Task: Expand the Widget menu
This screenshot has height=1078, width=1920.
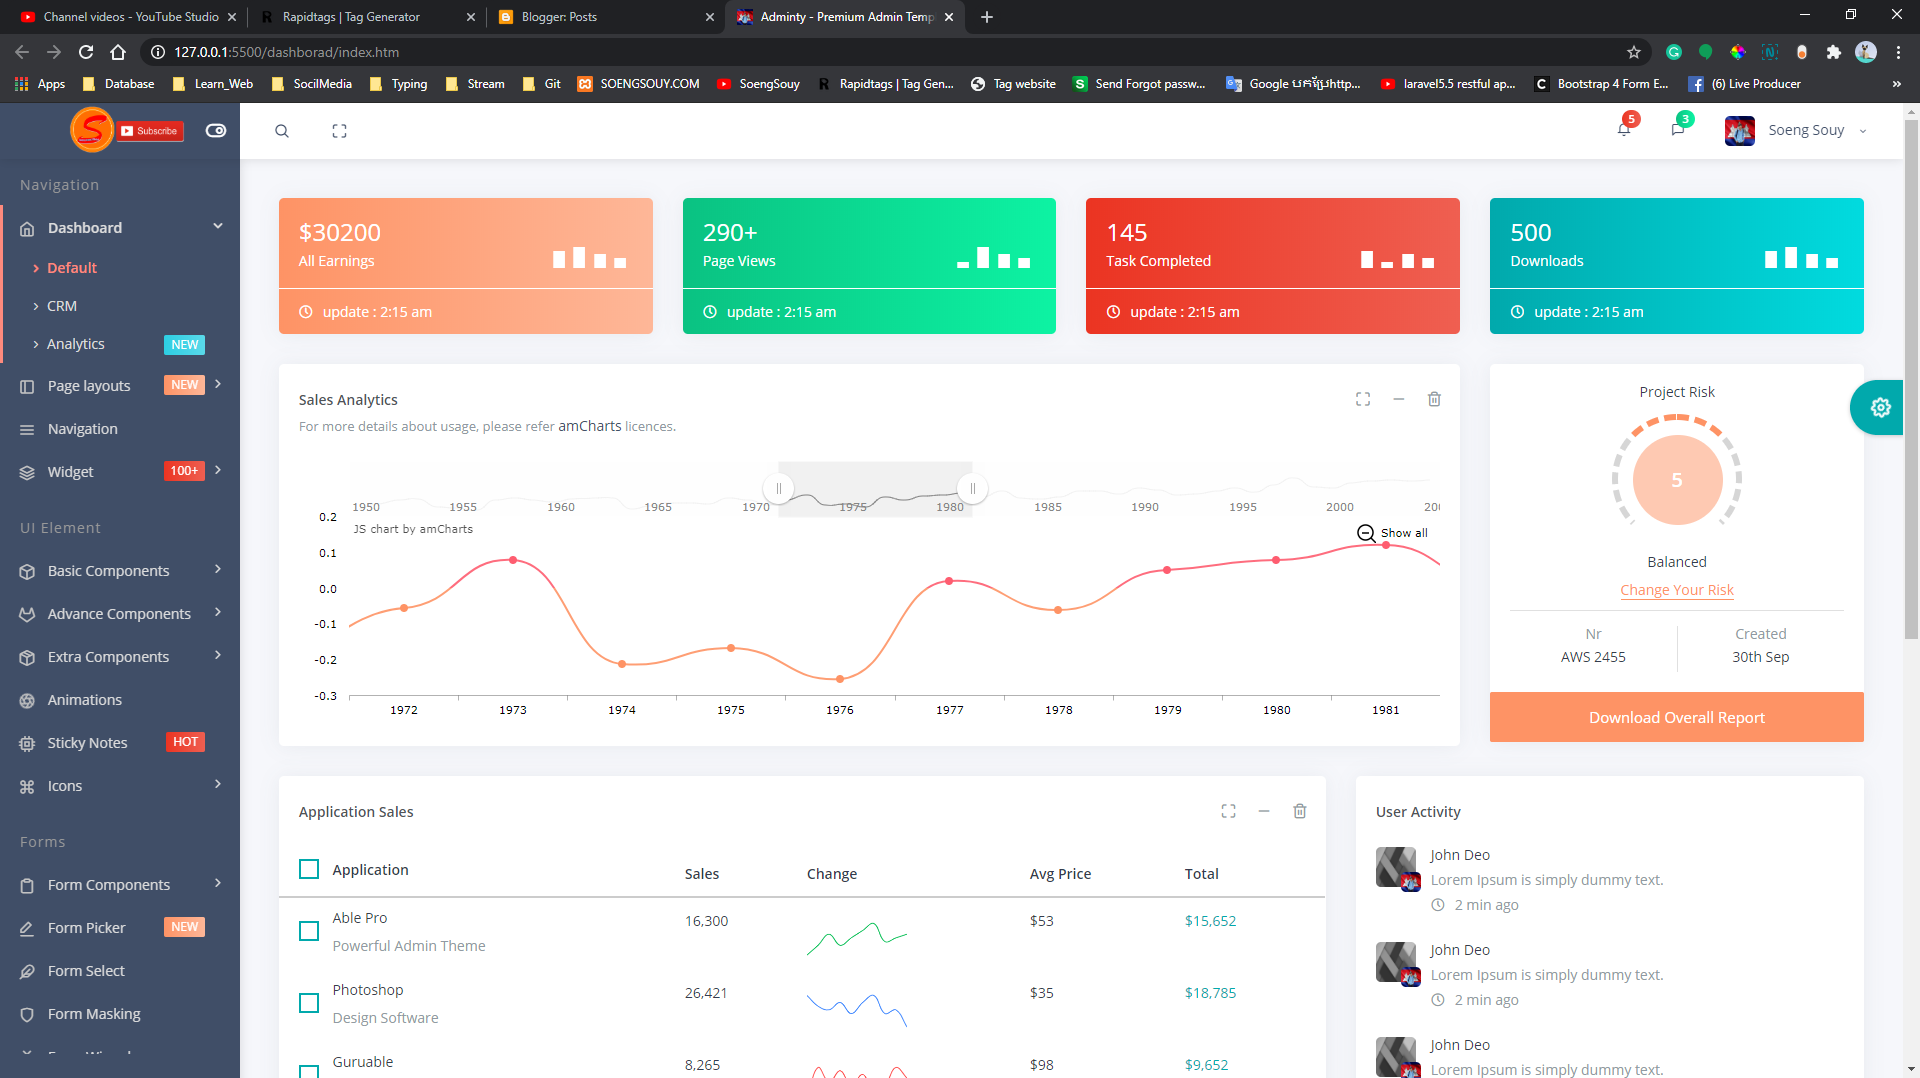Action: click(x=120, y=471)
